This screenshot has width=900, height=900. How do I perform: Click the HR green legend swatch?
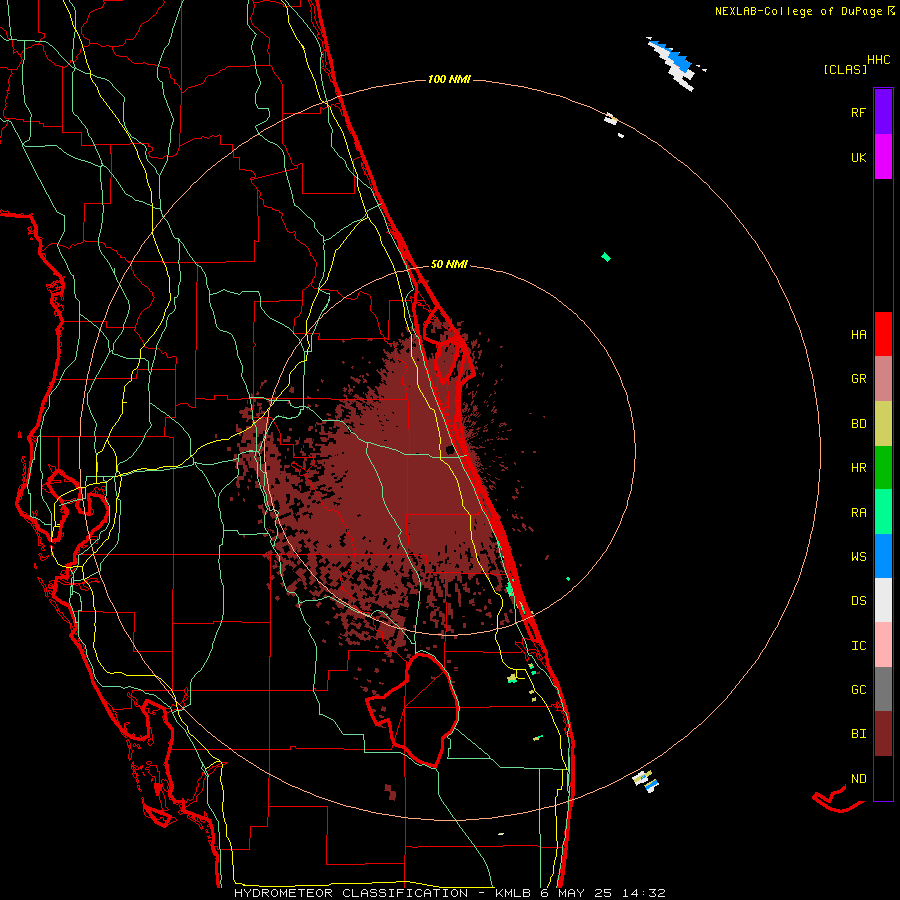tap(883, 468)
